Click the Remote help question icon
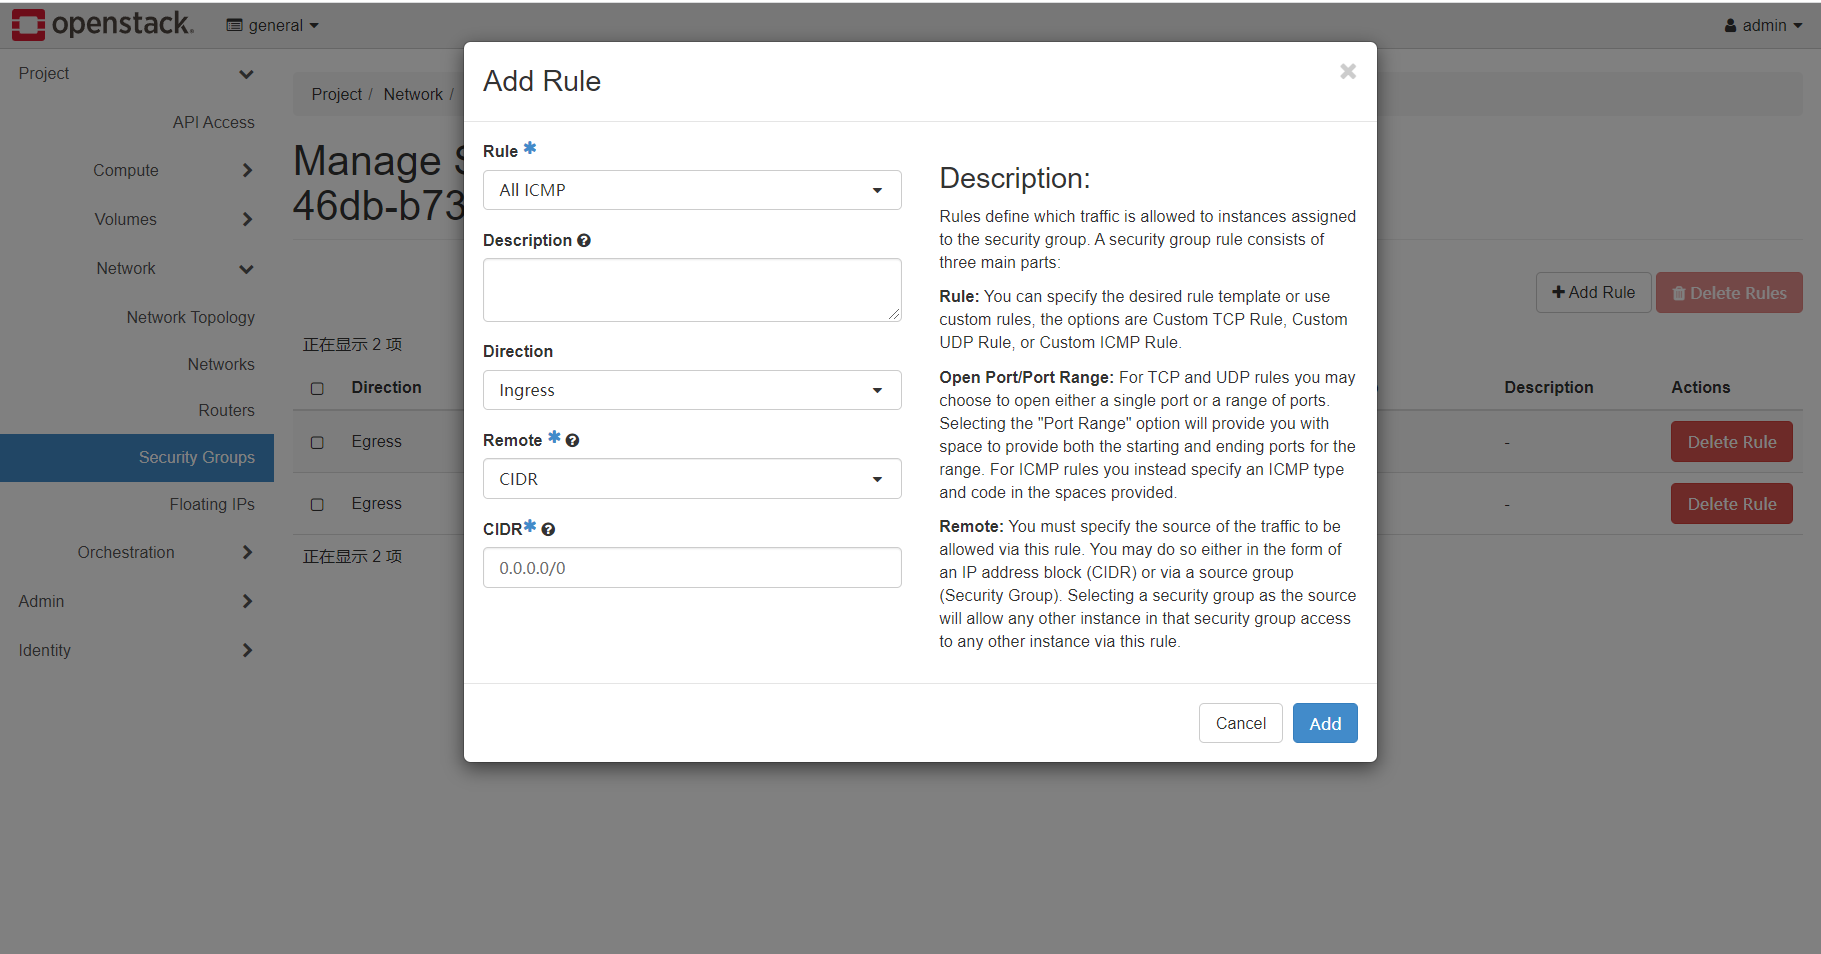1821x954 pixels. coord(572,440)
